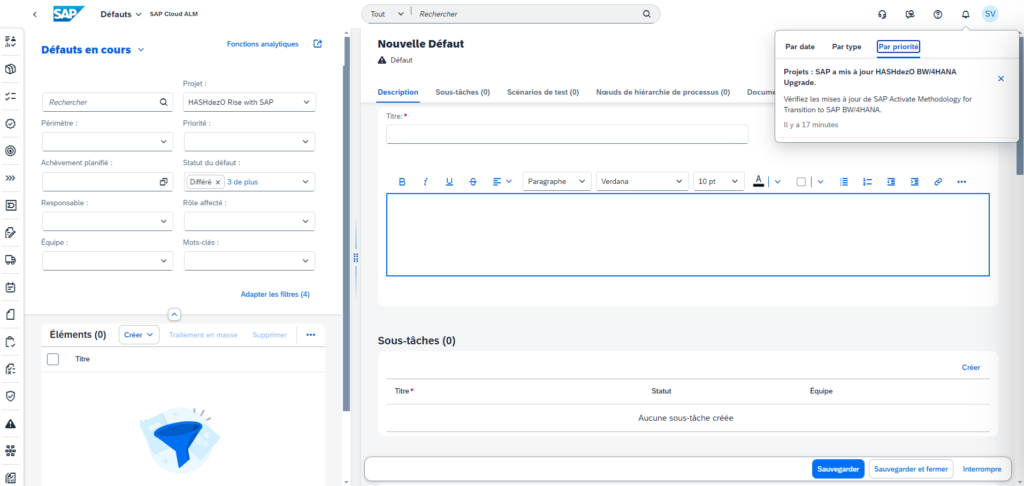Click the magnifier in the top search bar

(x=647, y=14)
